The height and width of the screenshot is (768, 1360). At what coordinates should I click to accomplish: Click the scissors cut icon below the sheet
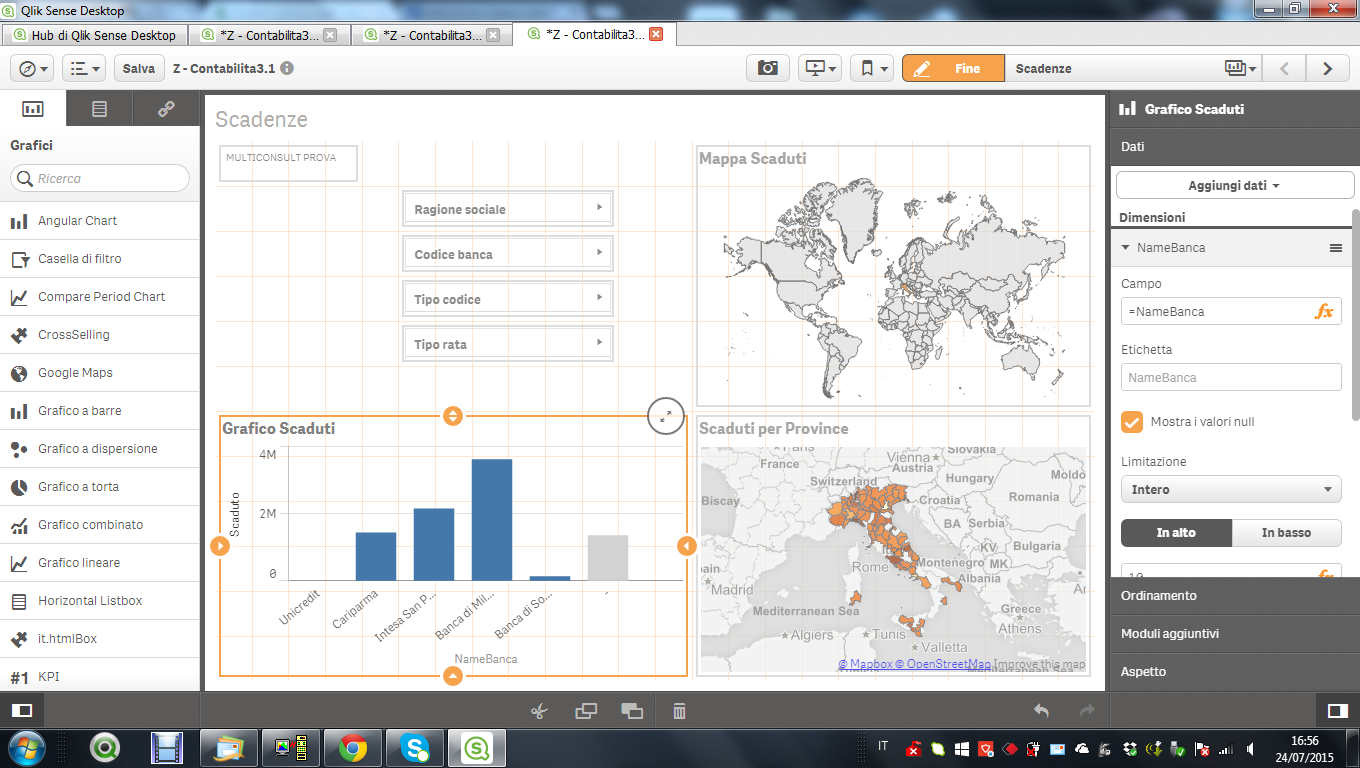coord(537,710)
